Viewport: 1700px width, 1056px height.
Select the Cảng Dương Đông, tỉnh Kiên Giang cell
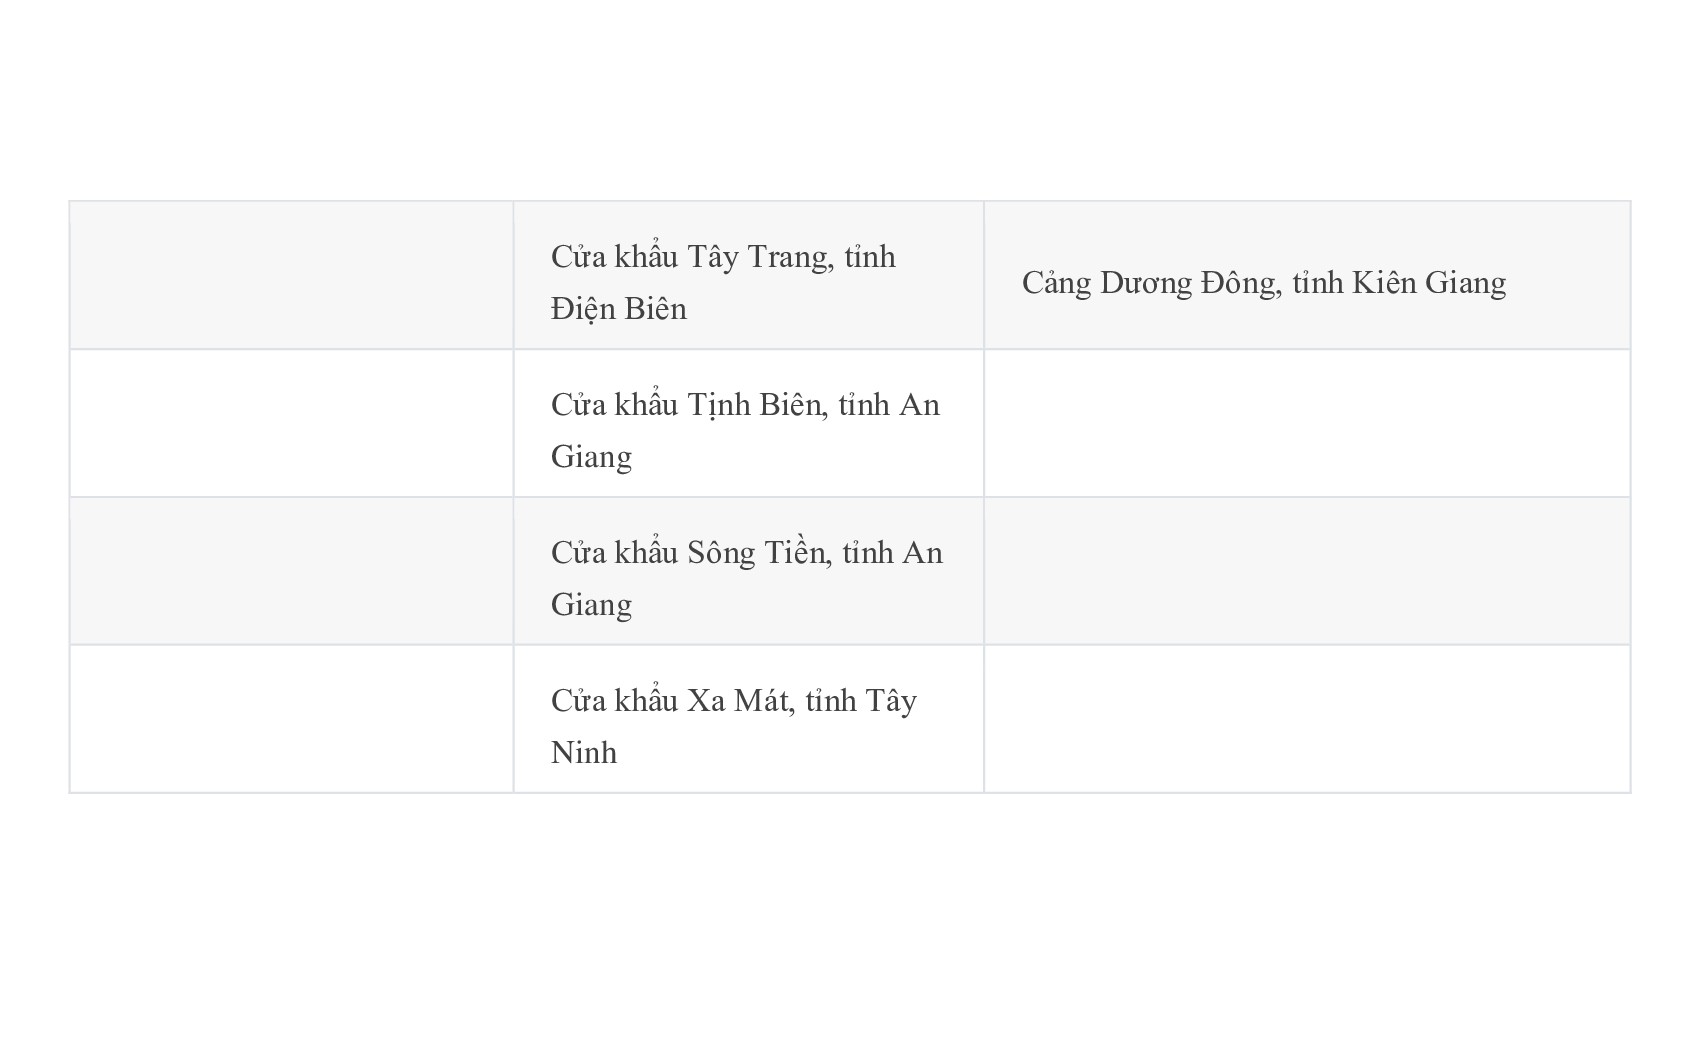click(x=1306, y=276)
